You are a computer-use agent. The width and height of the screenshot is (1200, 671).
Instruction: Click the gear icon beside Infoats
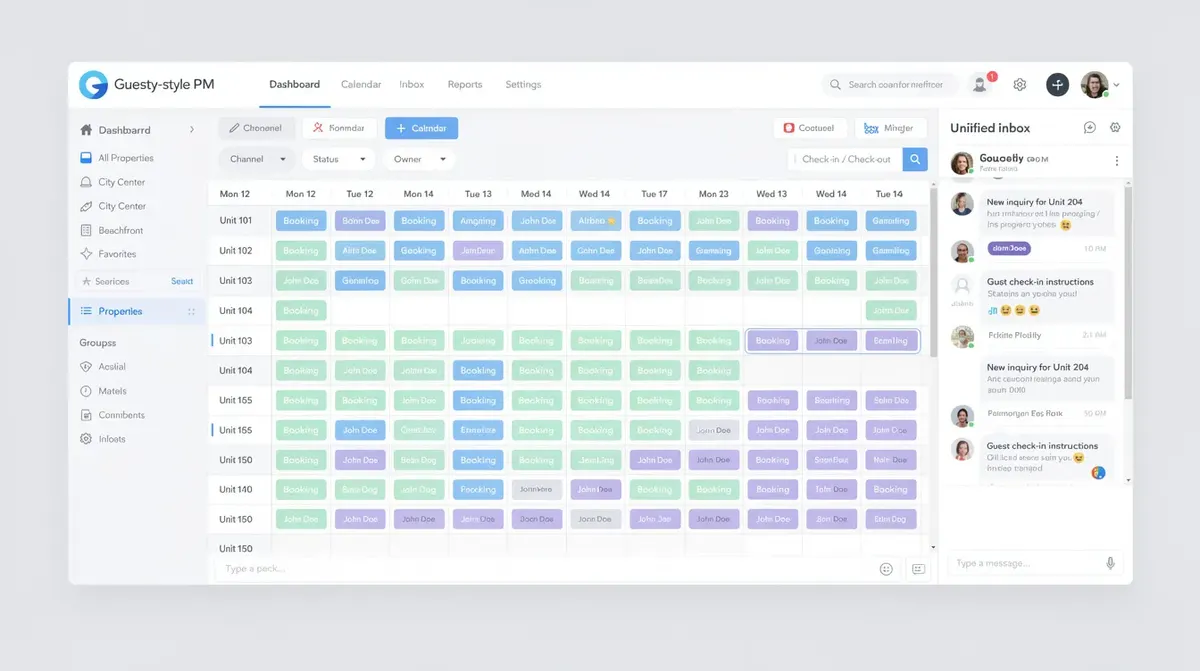tap(86, 439)
